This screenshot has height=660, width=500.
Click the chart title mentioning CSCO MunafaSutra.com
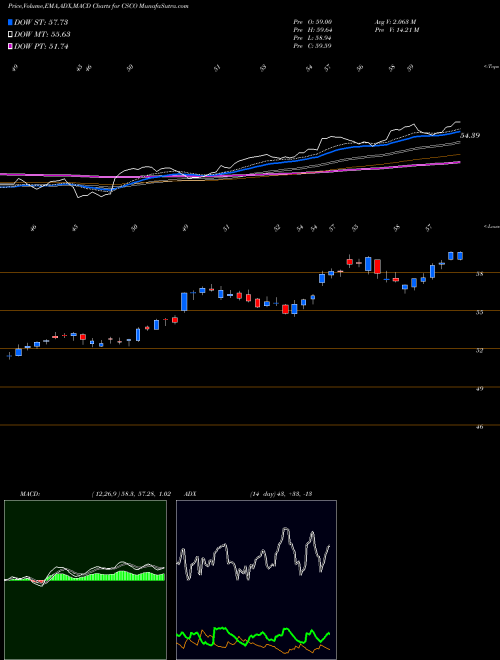(98, 6)
